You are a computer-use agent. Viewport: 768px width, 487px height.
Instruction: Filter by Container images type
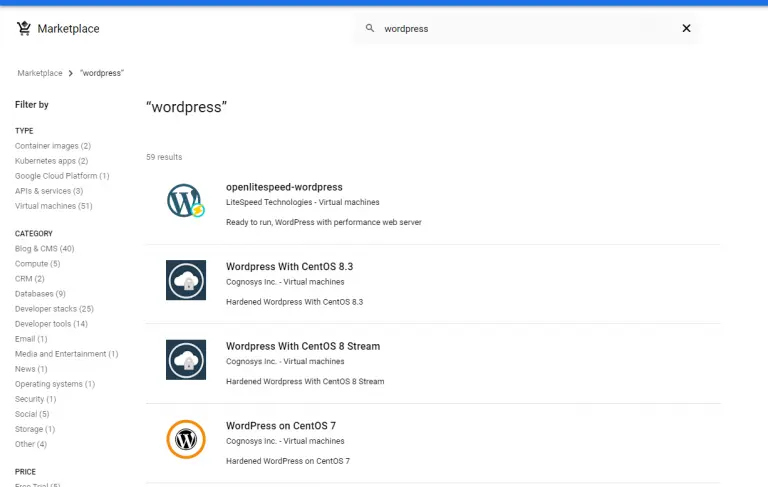pos(53,146)
